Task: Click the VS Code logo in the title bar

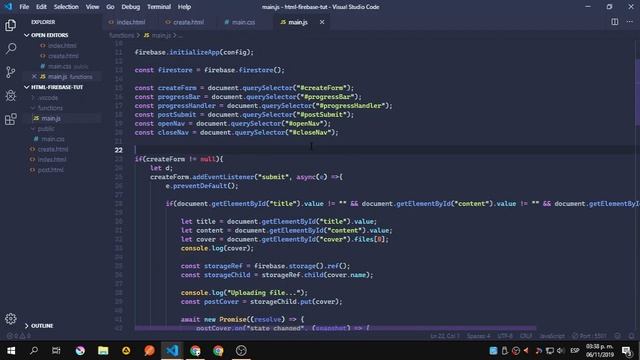Action: coord(8,7)
